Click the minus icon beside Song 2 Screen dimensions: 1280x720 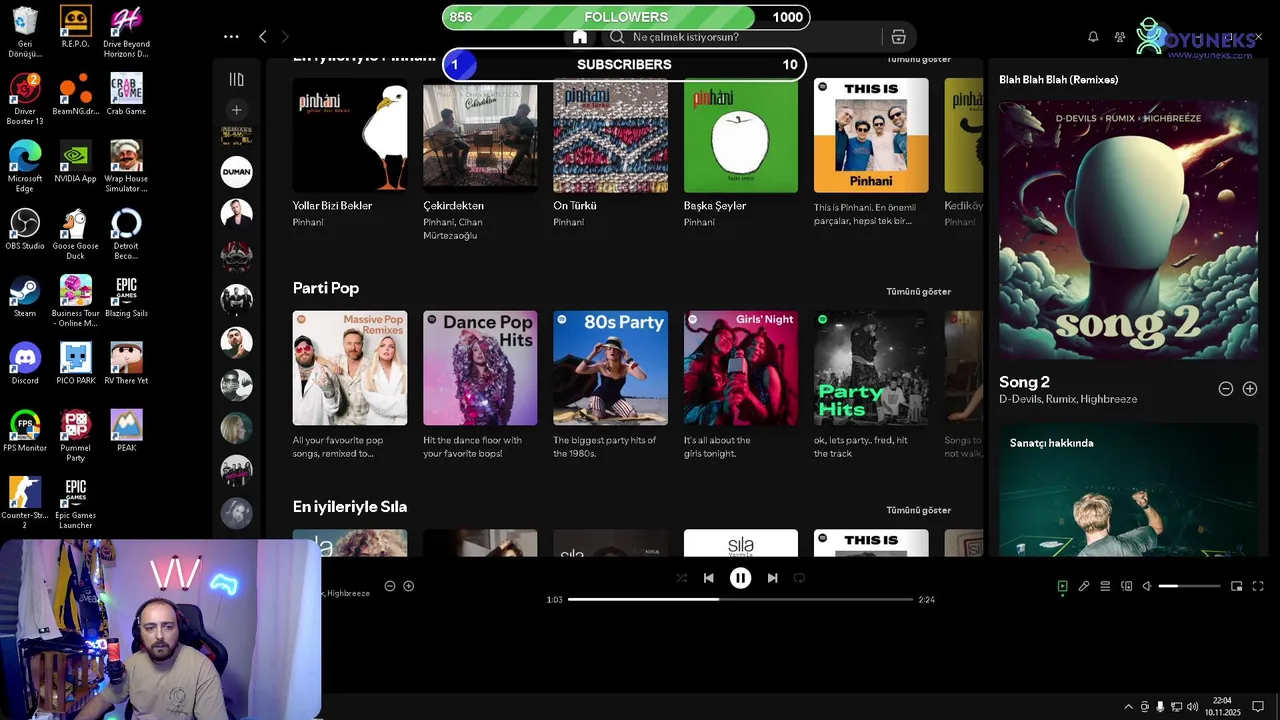pyautogui.click(x=1225, y=389)
